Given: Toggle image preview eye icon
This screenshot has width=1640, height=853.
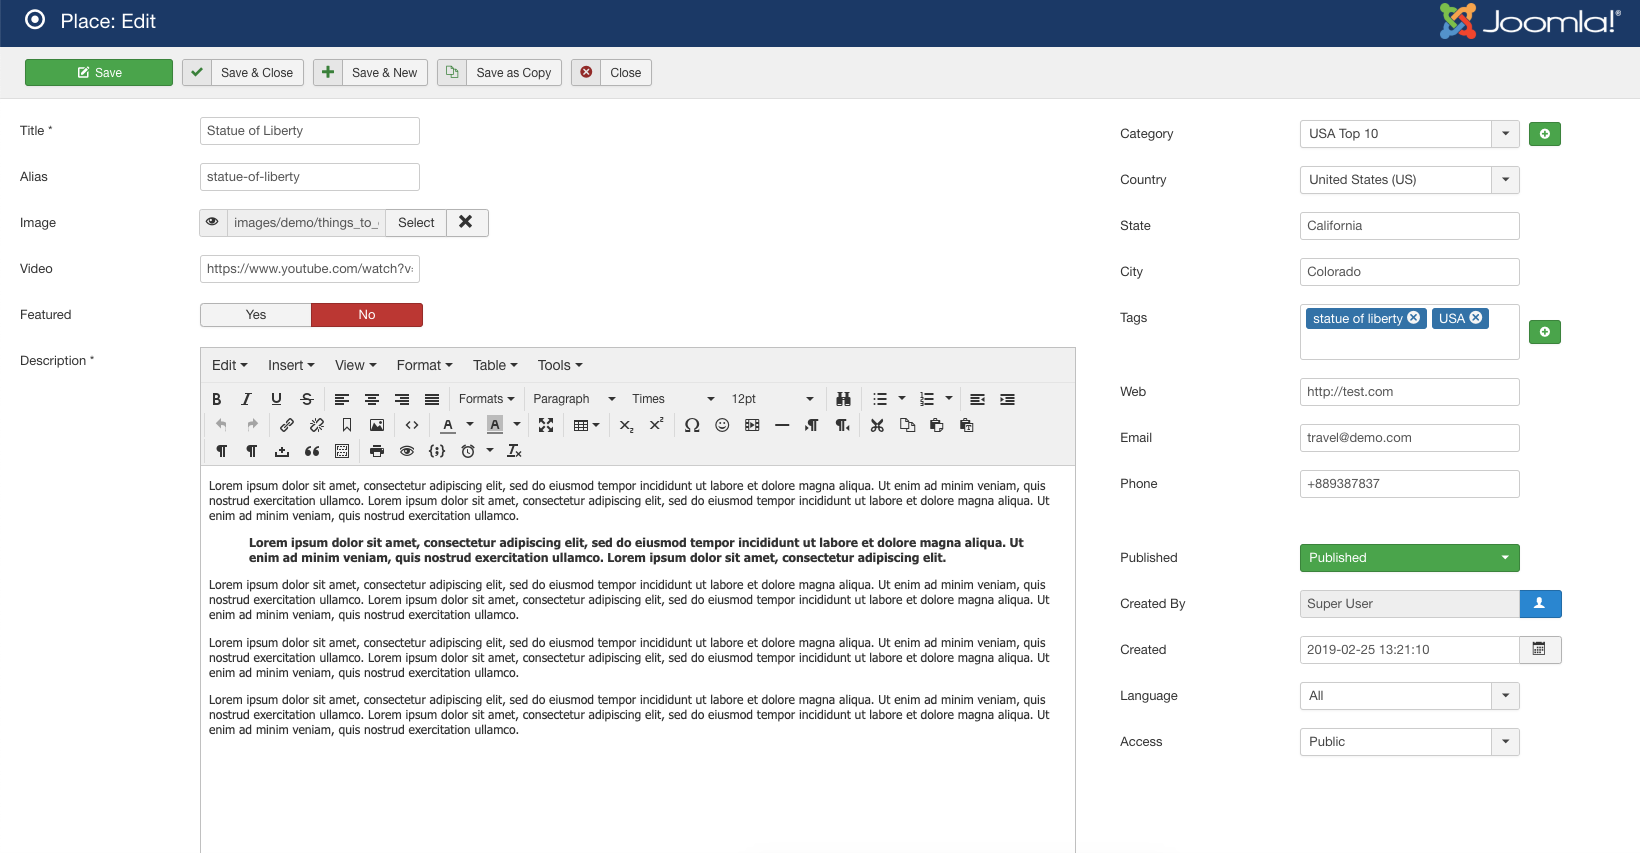Looking at the screenshot, I should coord(213,223).
